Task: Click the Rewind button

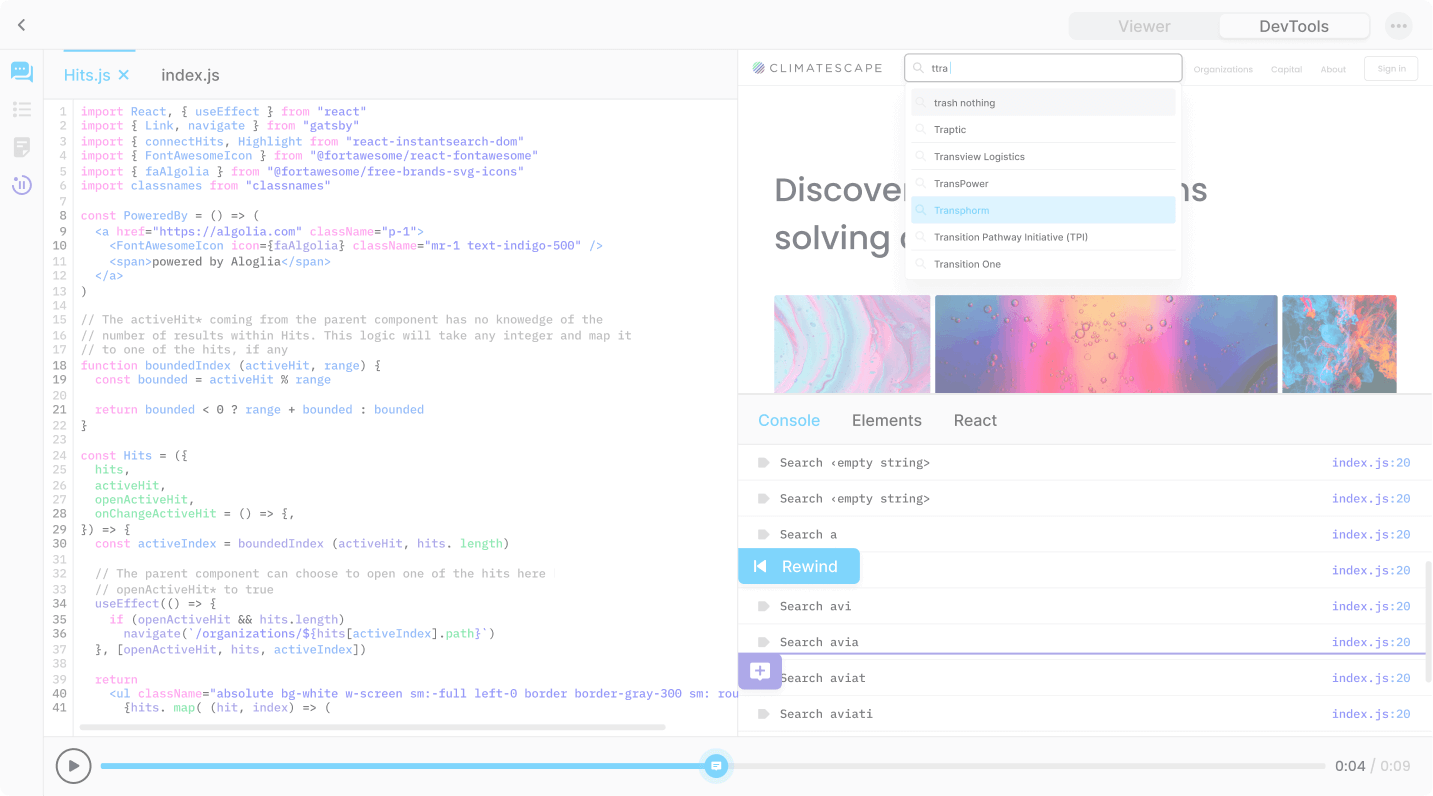Action: coord(799,566)
